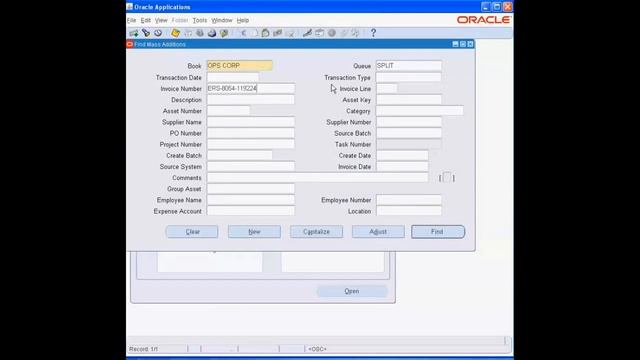Click the Adjust button
Image resolution: width=640 pixels, height=360 pixels.
(378, 232)
